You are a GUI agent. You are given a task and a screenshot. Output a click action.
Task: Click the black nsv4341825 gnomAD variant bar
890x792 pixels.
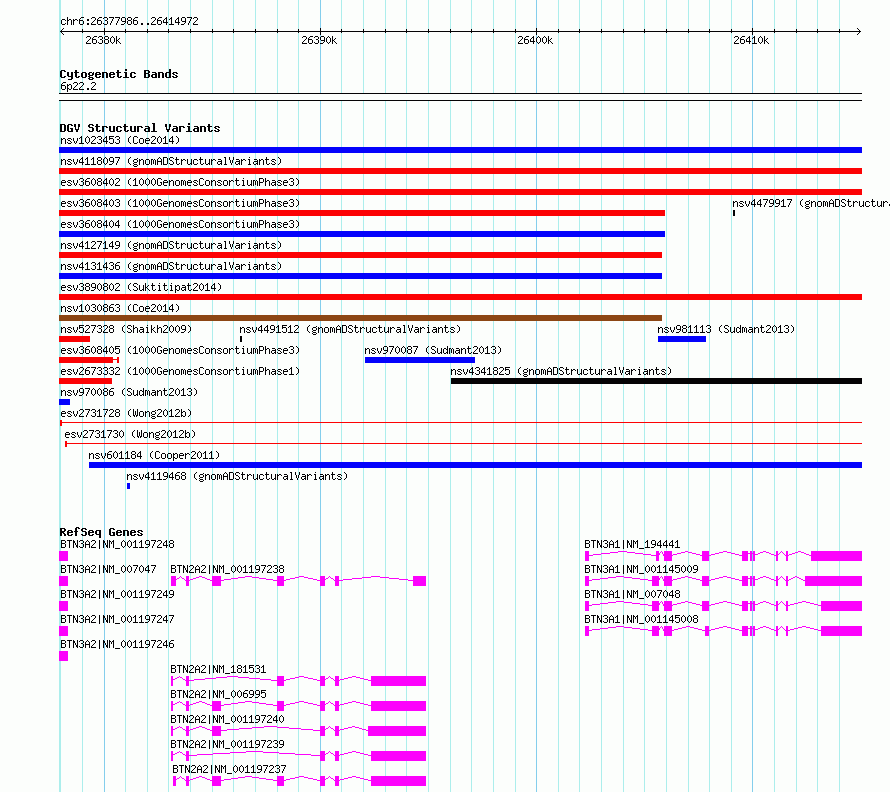click(656, 381)
